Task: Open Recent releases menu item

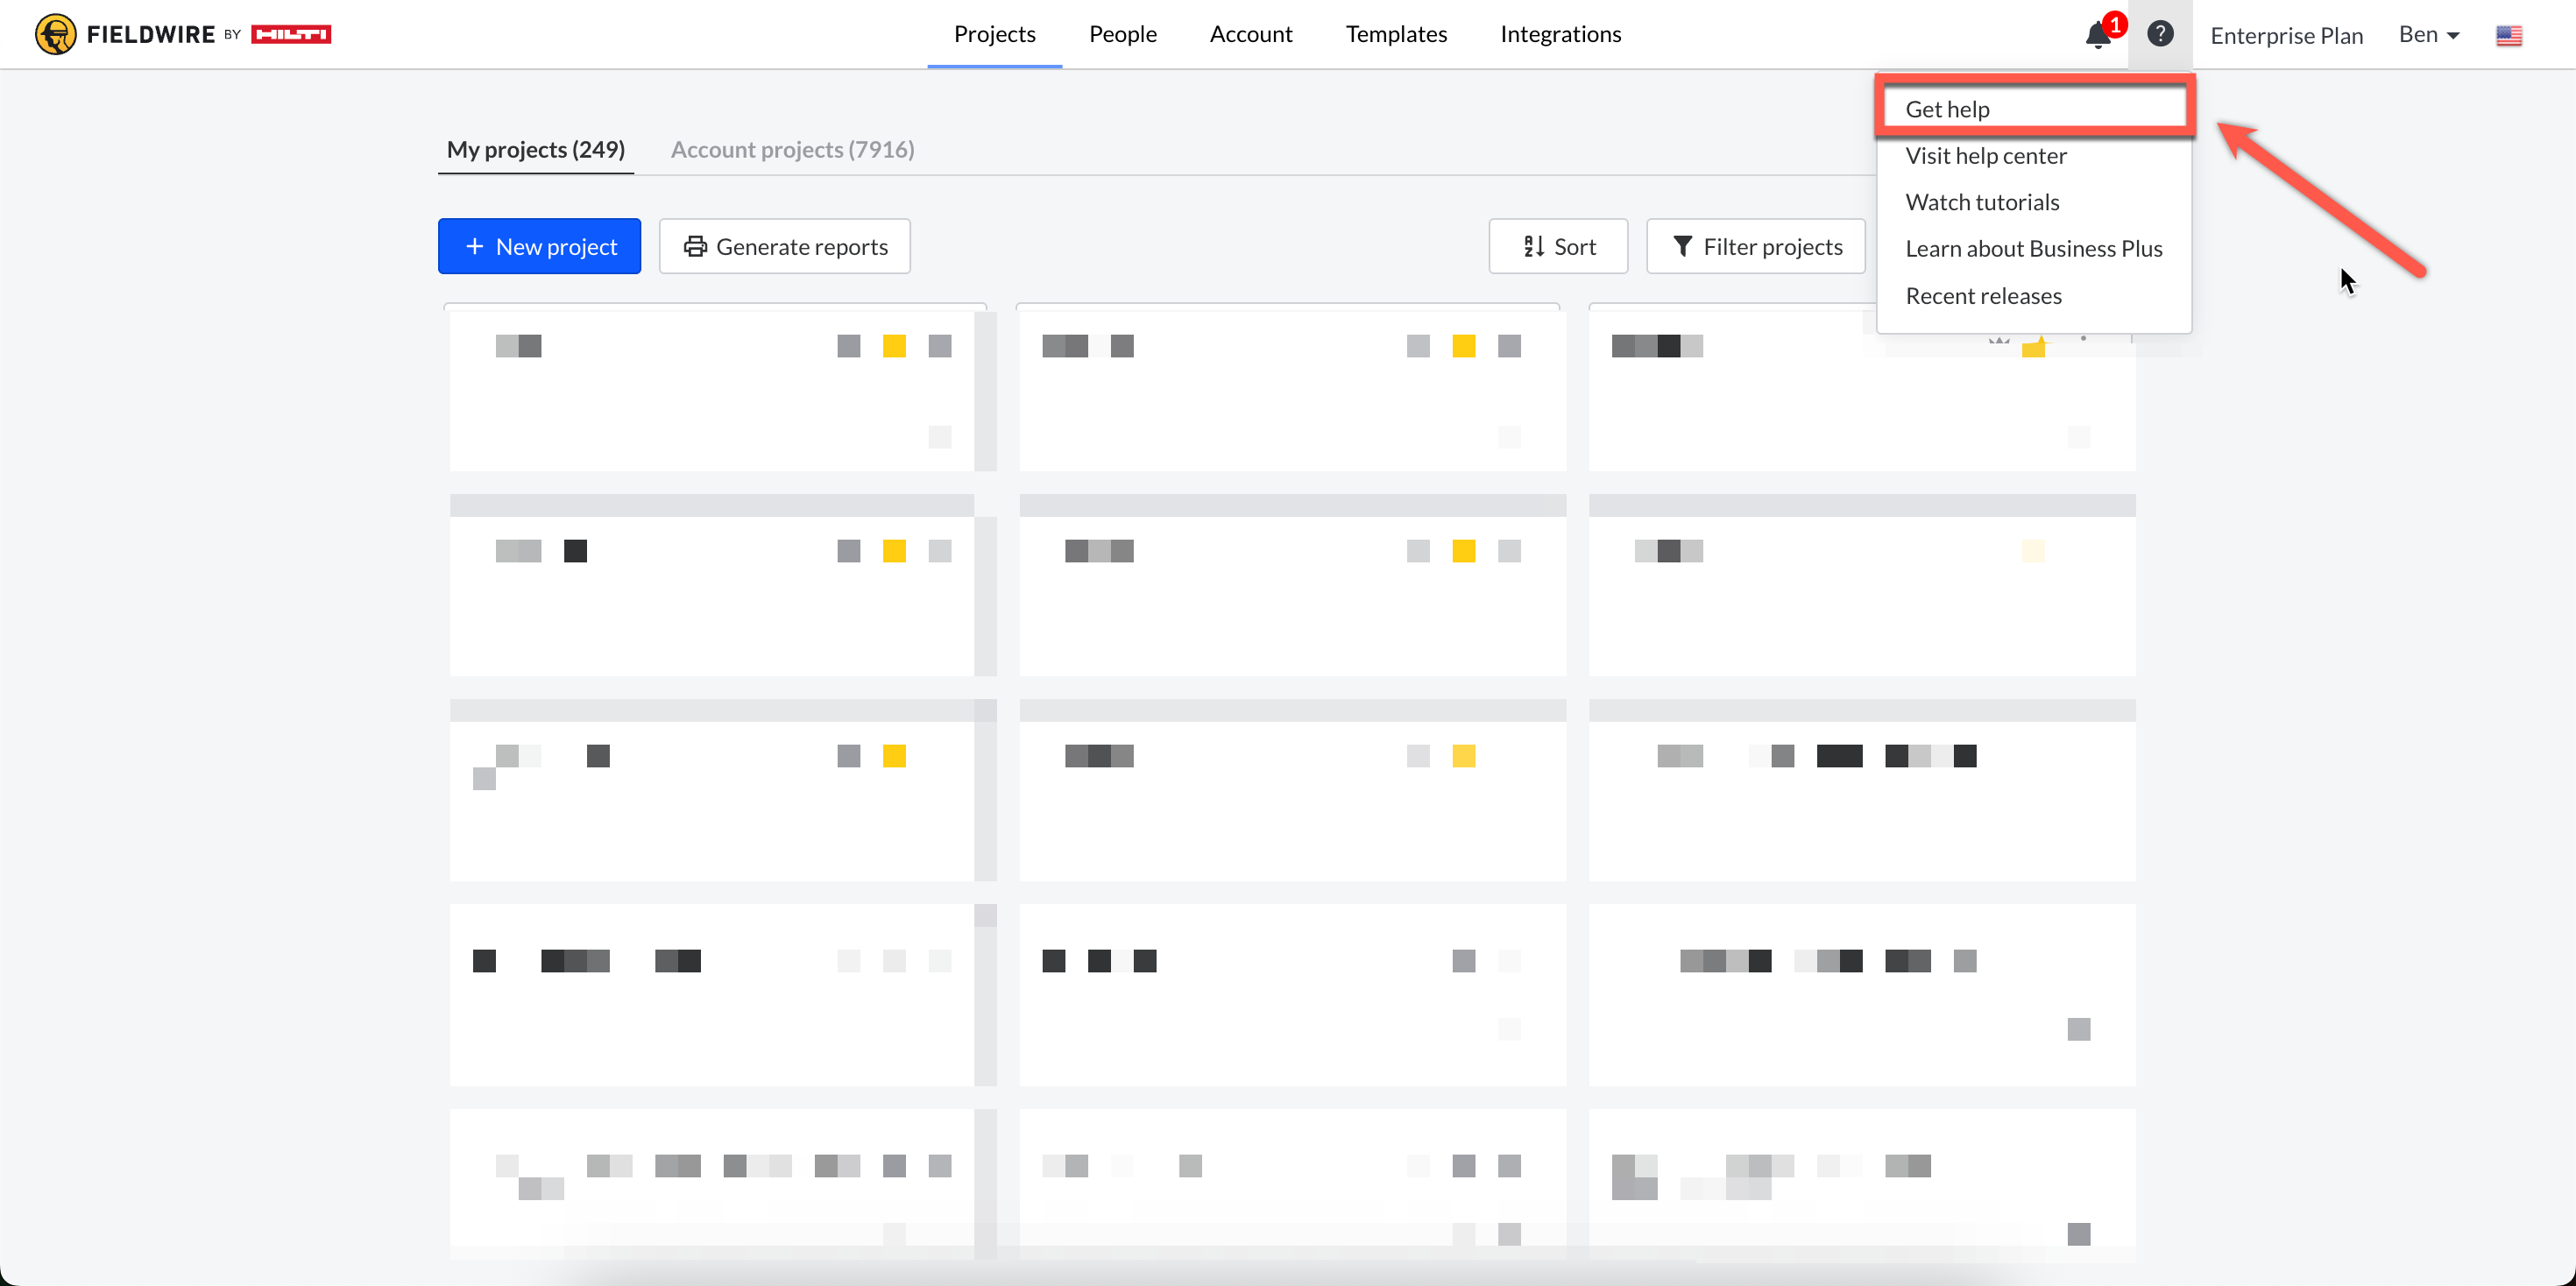Action: [1983, 296]
